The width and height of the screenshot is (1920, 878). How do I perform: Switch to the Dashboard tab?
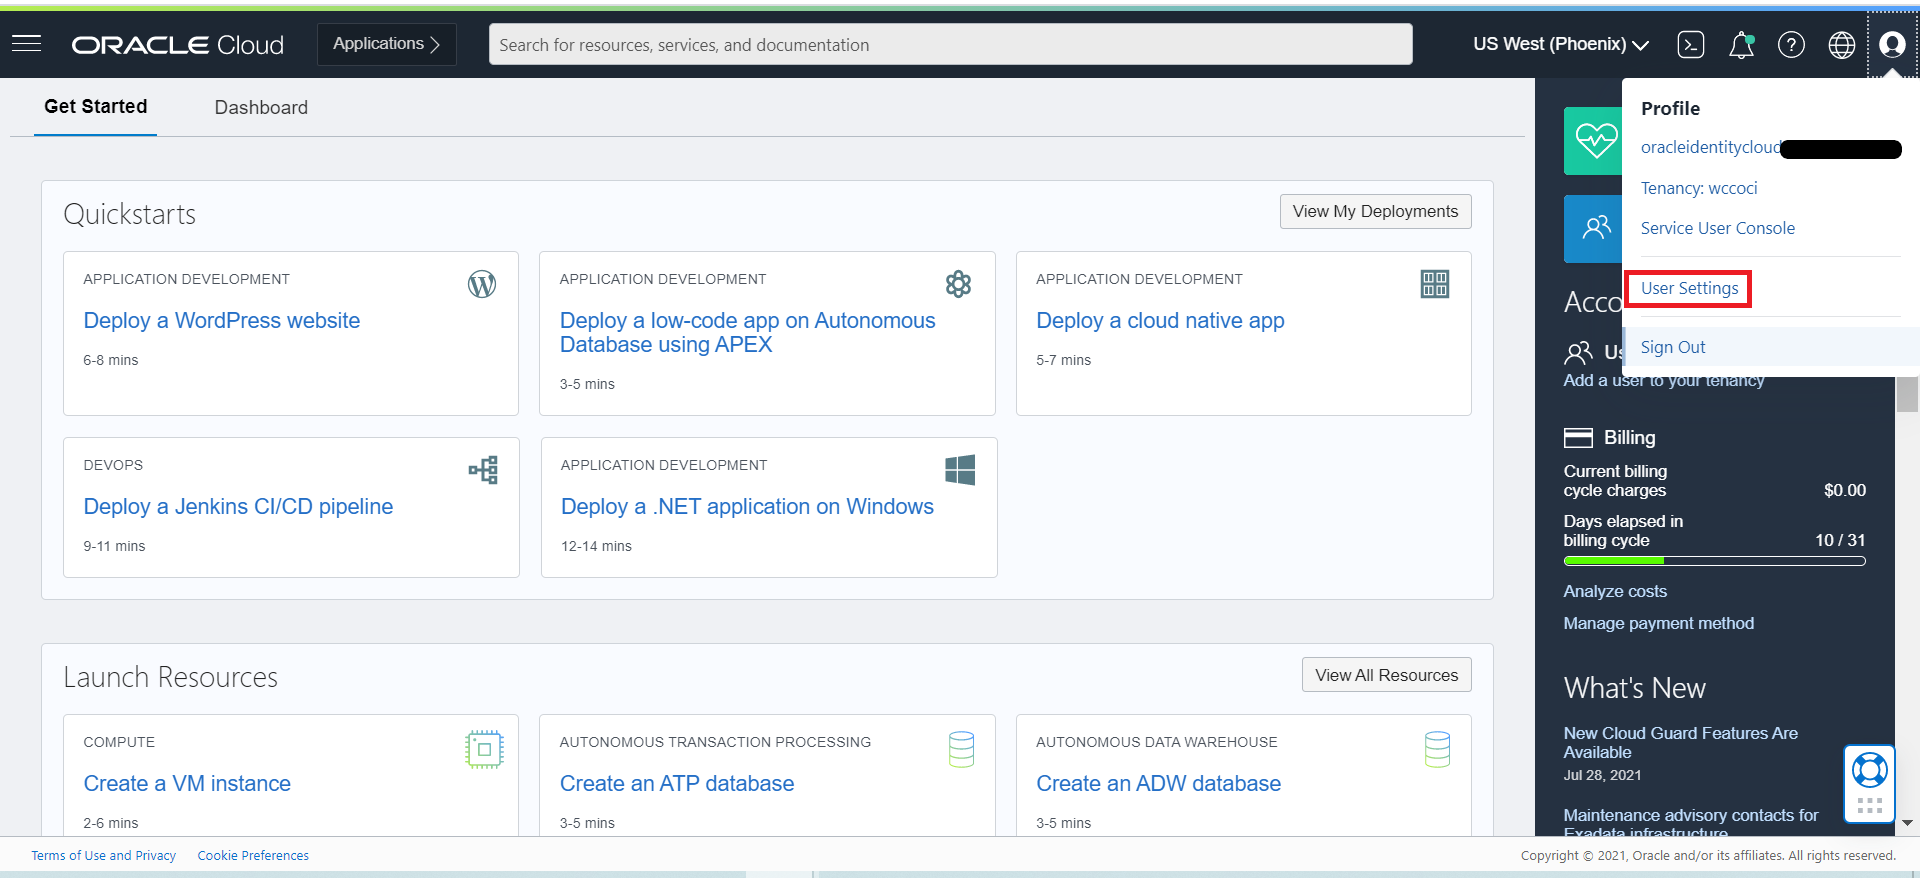tap(261, 107)
